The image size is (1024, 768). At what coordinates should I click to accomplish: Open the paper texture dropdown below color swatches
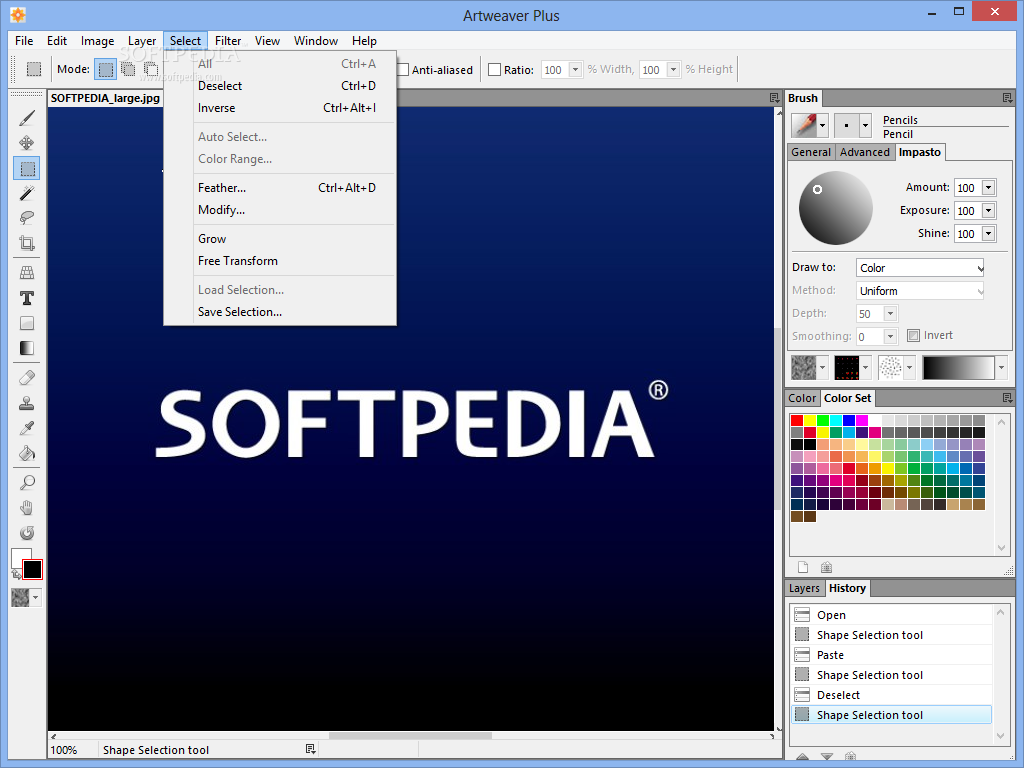35,598
